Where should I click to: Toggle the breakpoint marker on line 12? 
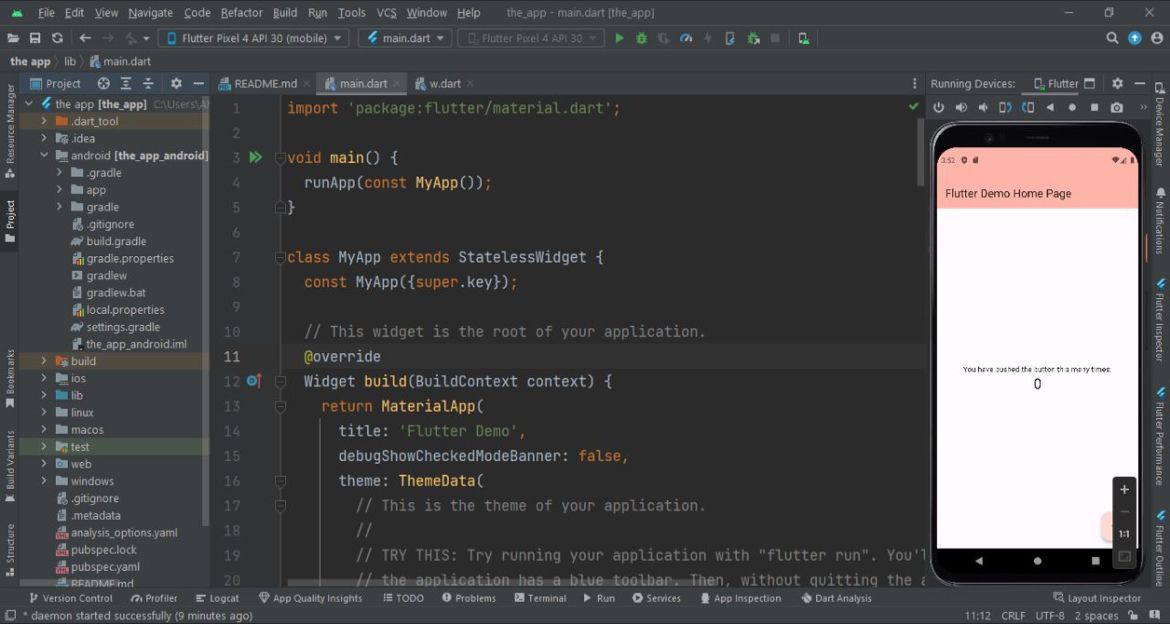click(253, 381)
